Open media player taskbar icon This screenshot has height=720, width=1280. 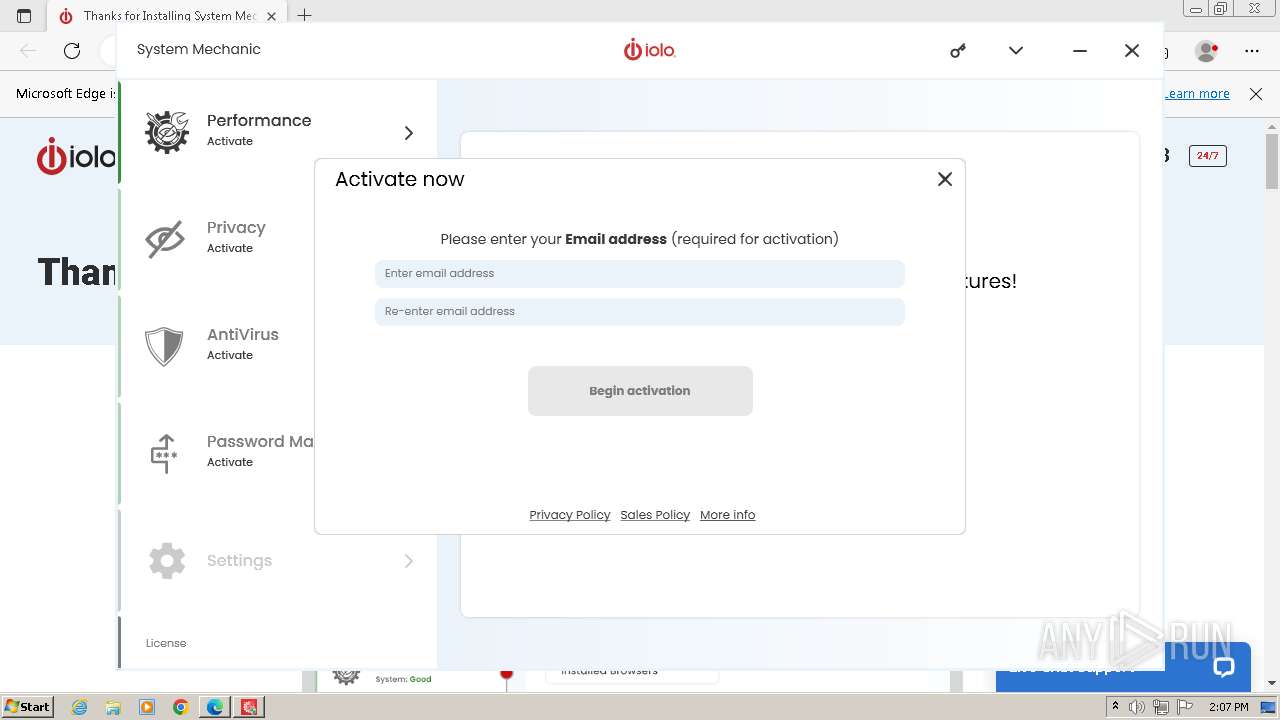pos(147,707)
